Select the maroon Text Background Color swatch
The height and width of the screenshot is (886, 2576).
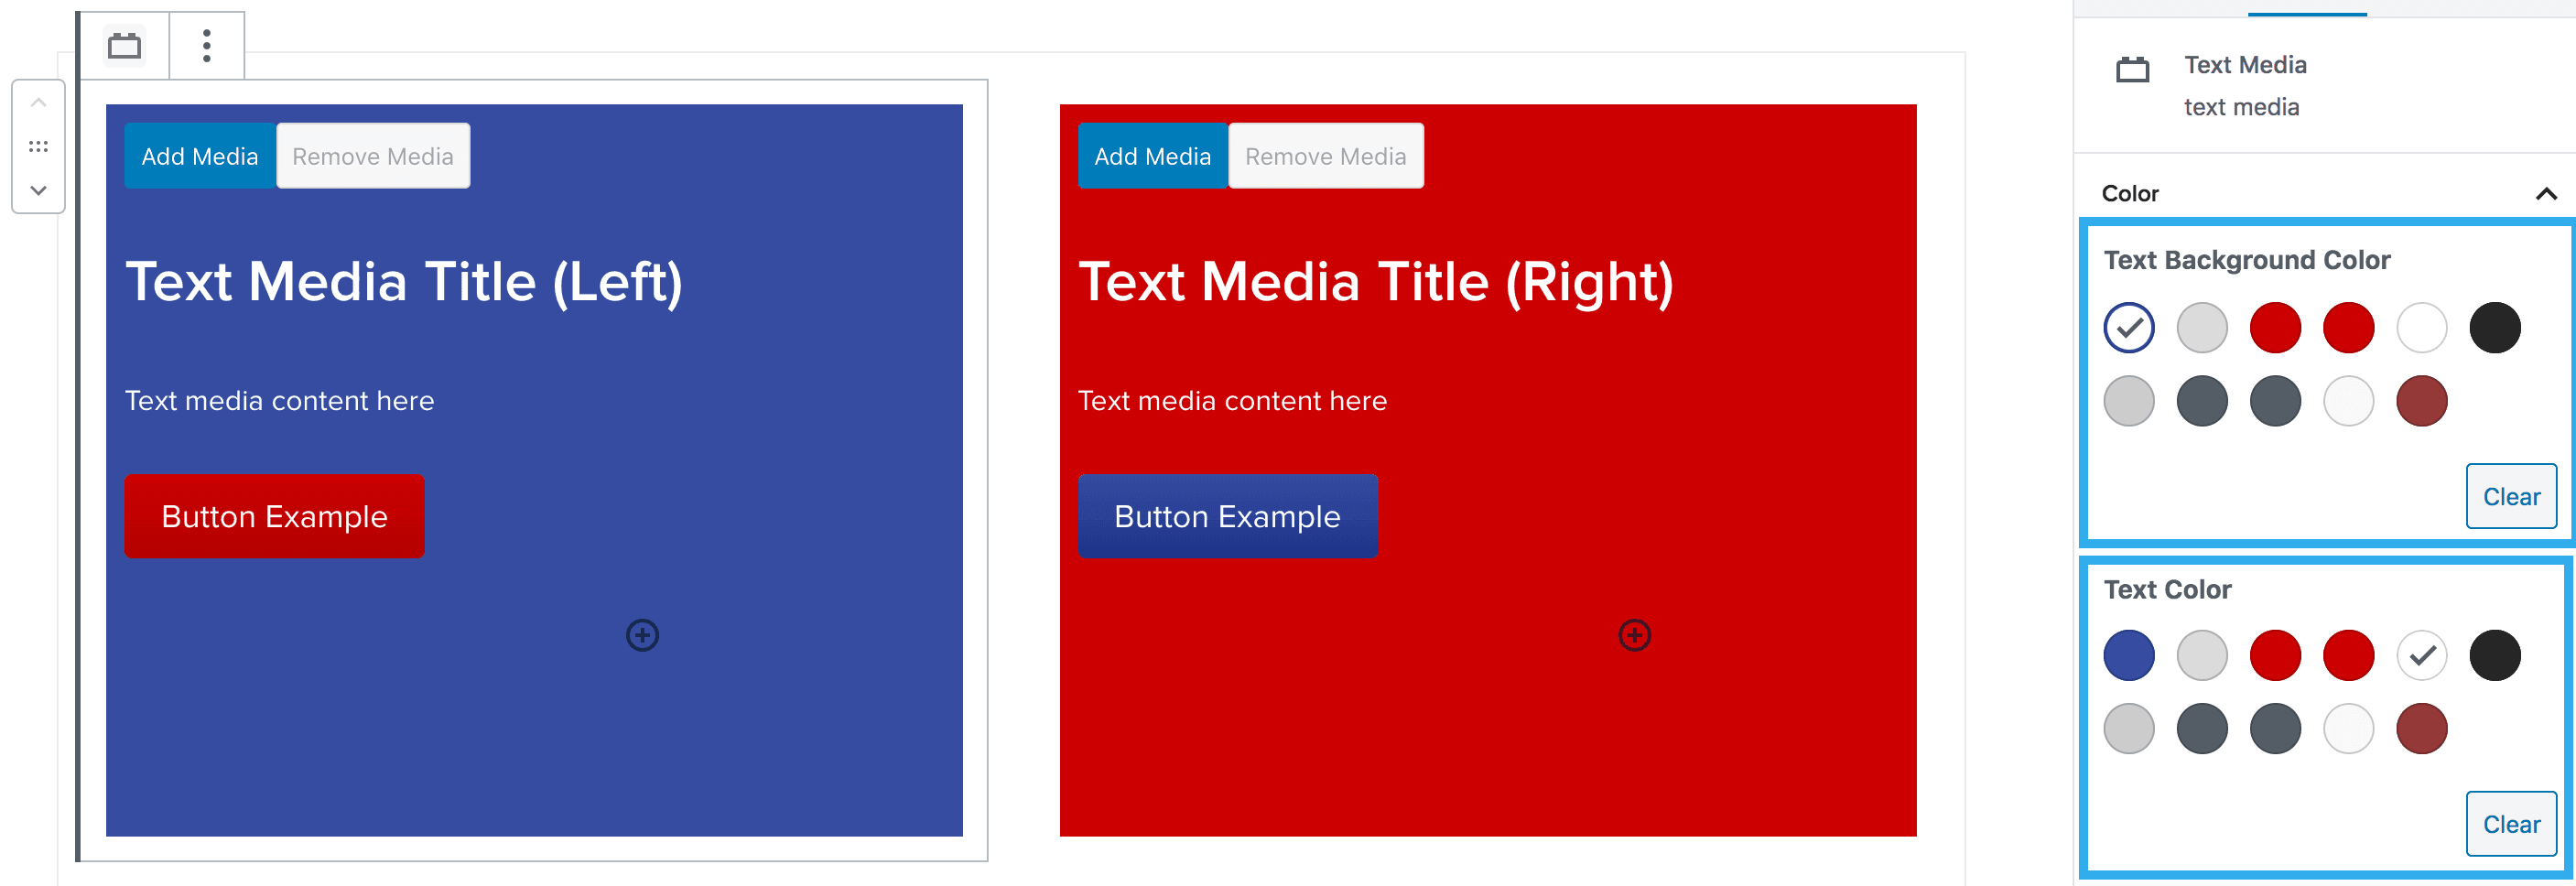click(x=2421, y=400)
